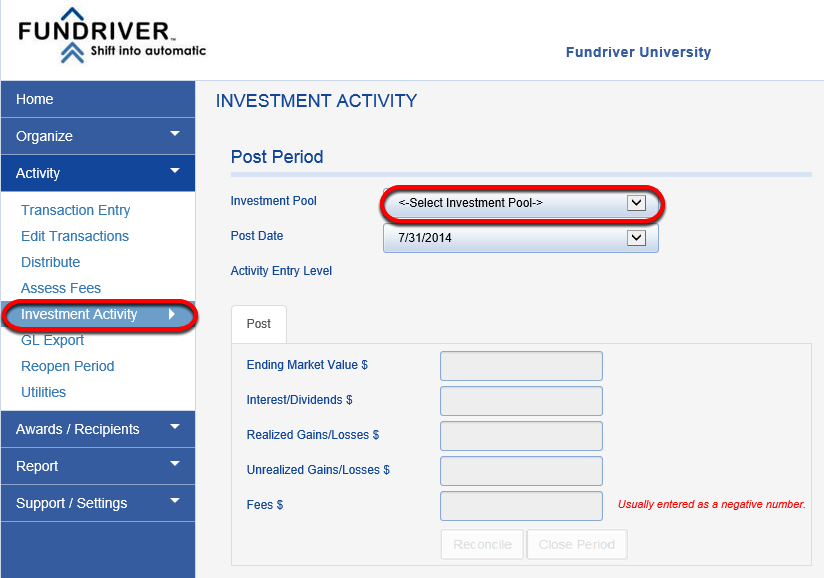Expand the Report menu
This screenshot has width=824, height=578.
click(x=98, y=466)
